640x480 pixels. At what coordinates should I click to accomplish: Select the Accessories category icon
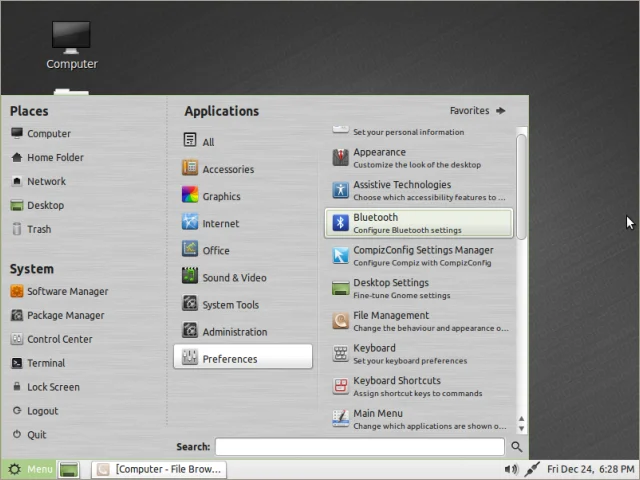tap(190, 168)
